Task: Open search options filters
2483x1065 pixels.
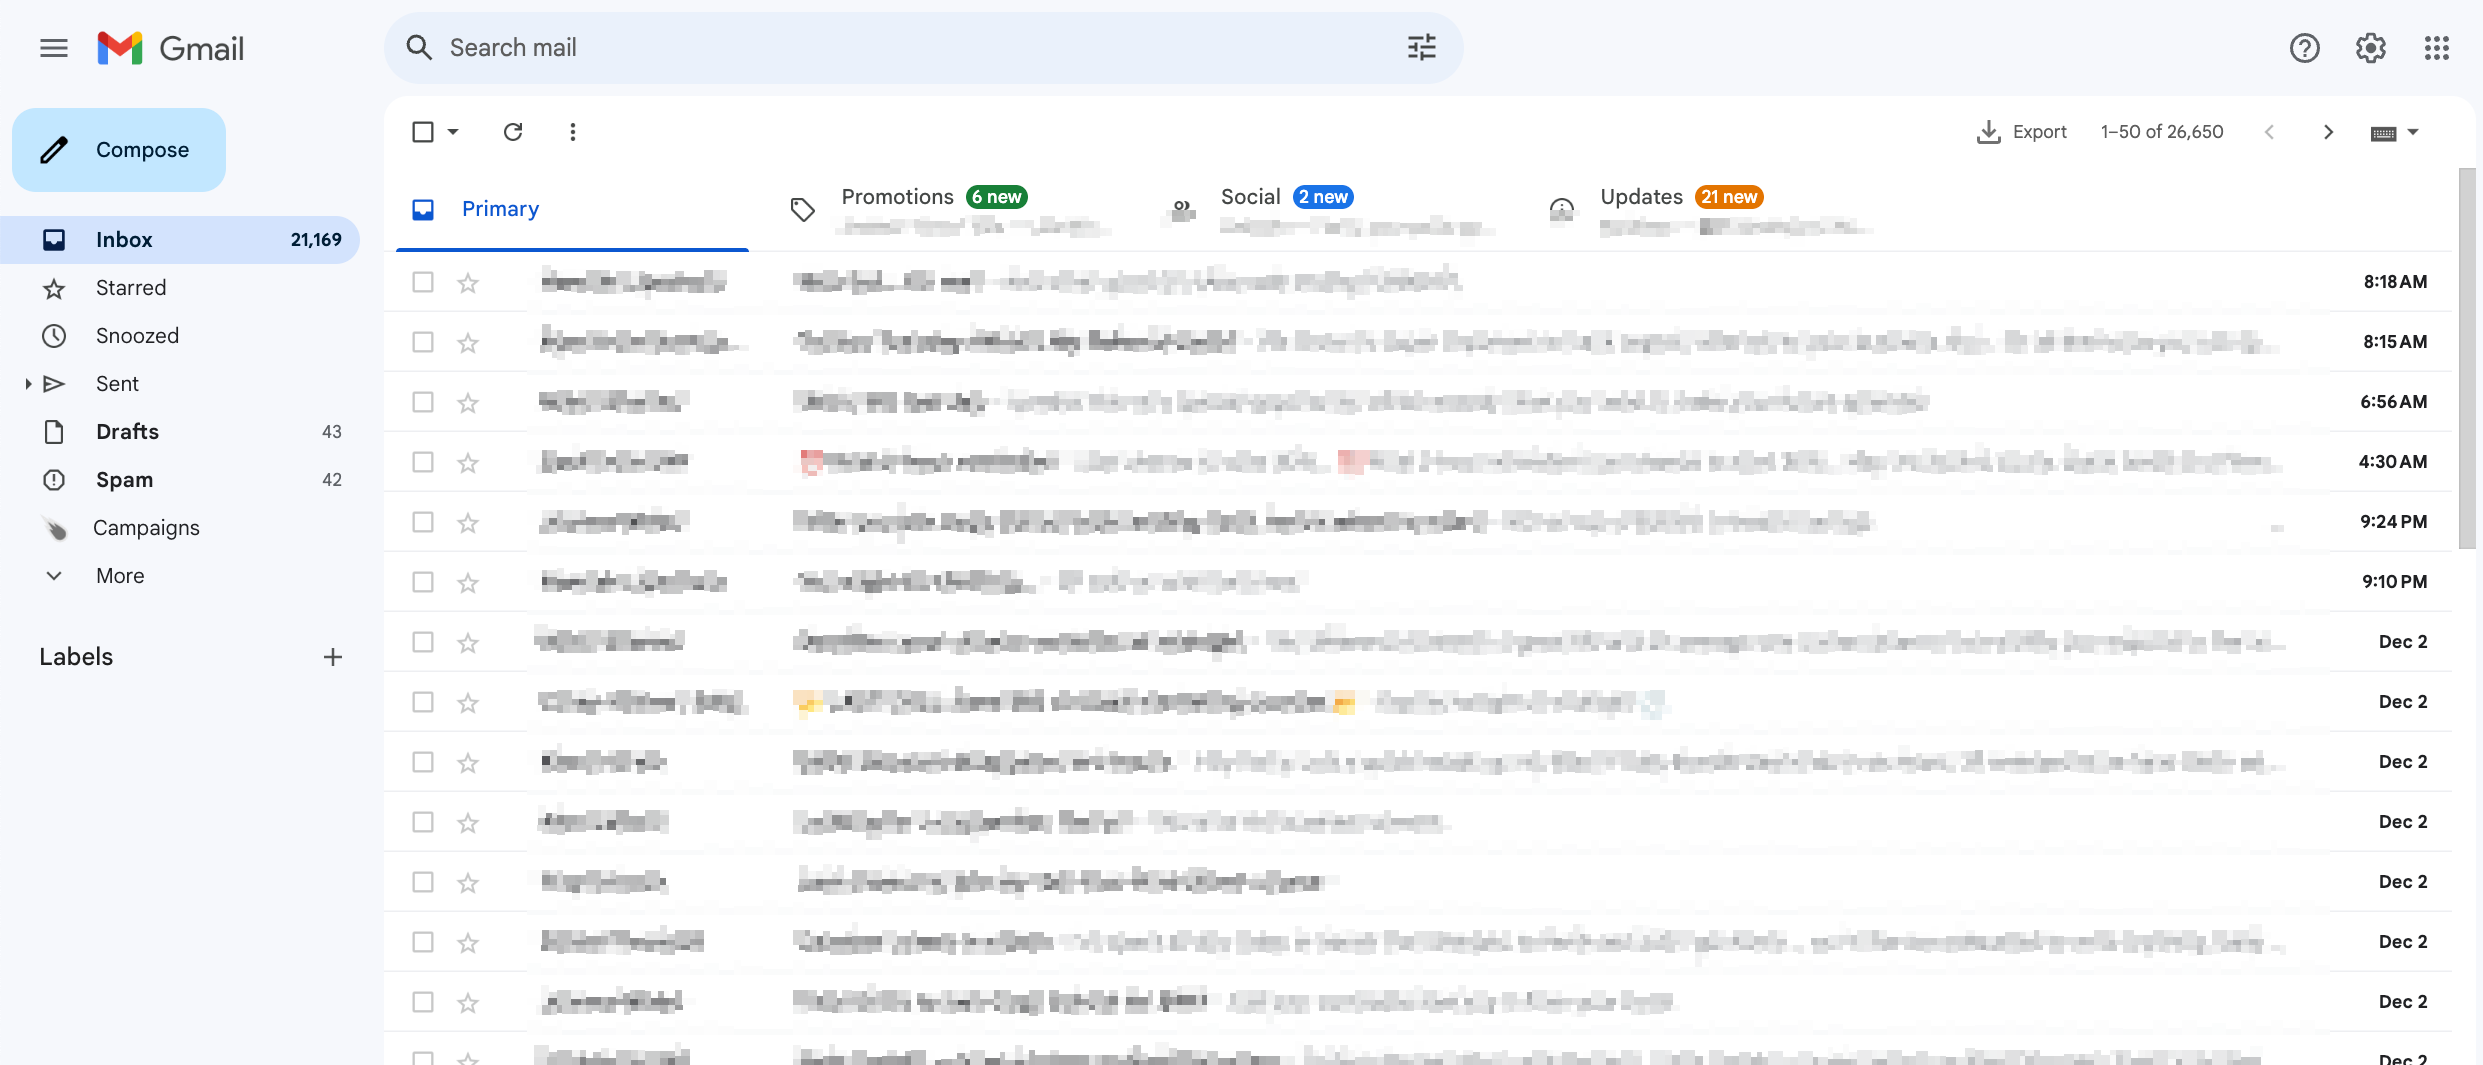Action: [1421, 47]
